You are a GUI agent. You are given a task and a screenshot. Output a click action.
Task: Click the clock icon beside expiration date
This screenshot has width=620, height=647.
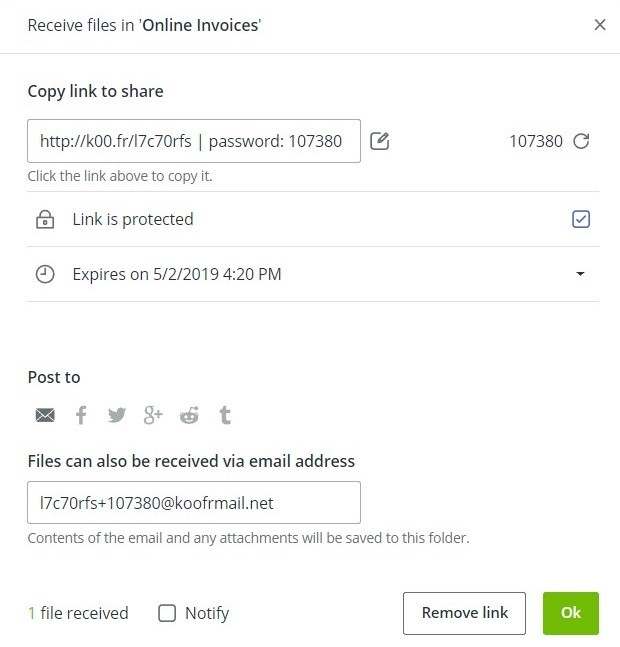(45, 274)
